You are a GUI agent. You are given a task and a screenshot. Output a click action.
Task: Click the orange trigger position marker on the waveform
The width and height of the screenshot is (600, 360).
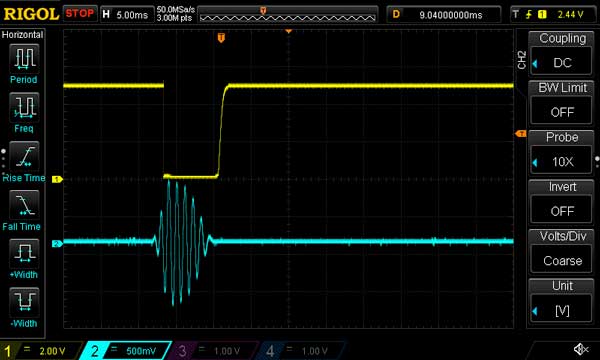pyautogui.click(x=221, y=37)
